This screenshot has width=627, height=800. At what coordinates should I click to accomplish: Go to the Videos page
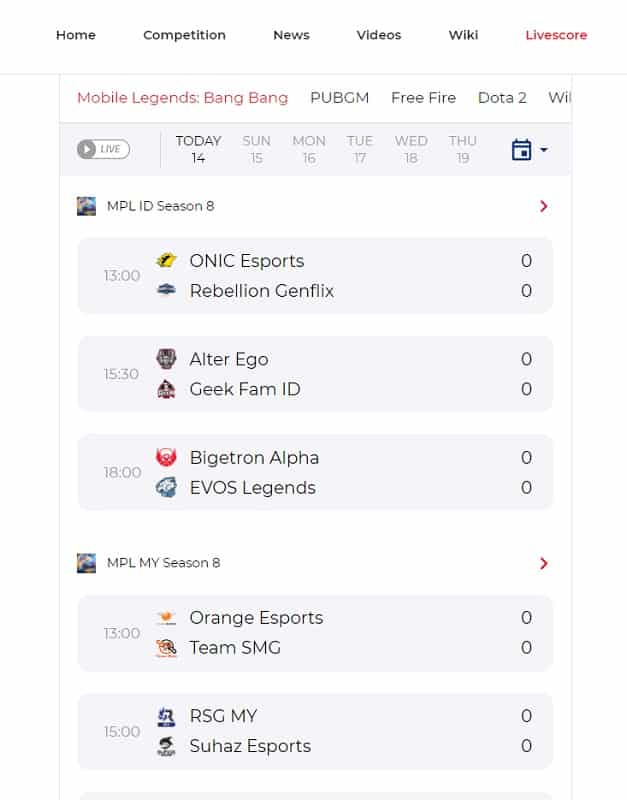[379, 35]
